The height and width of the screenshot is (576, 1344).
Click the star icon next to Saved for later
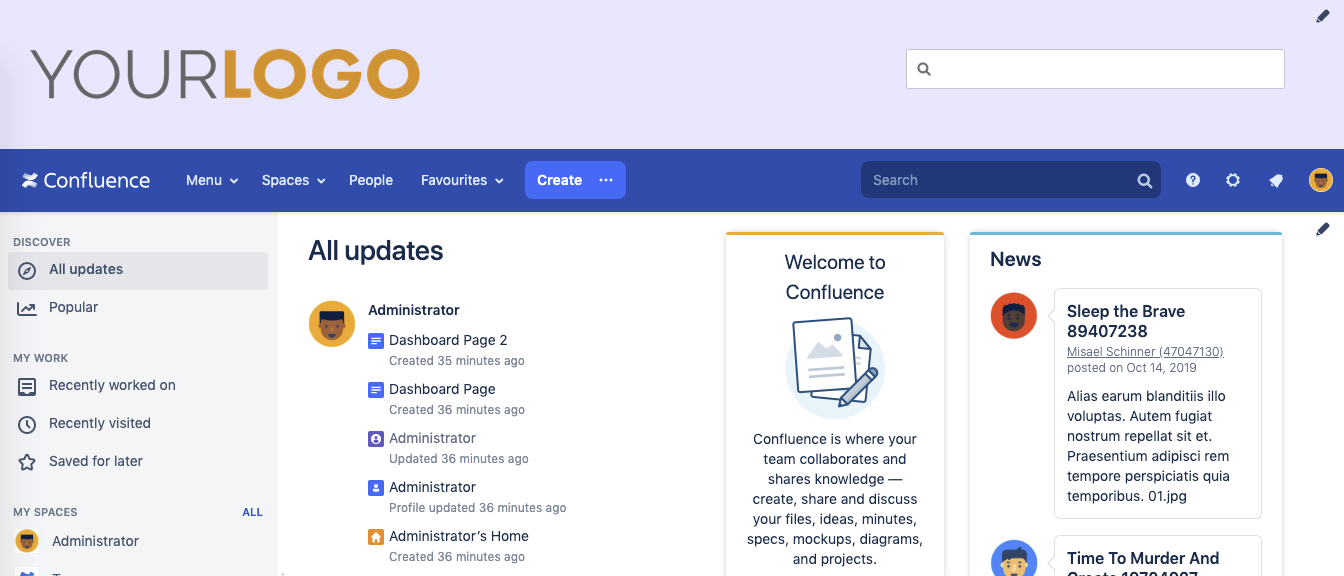pyautogui.click(x=28, y=462)
